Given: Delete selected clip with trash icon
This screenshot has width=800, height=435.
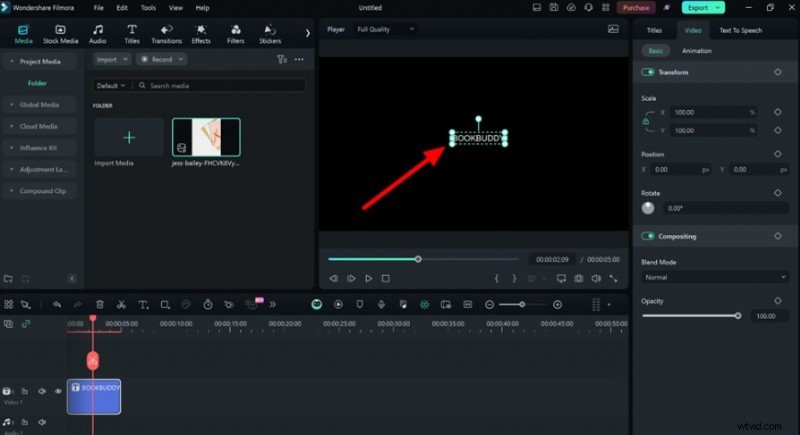Looking at the screenshot, I should coord(99,304).
